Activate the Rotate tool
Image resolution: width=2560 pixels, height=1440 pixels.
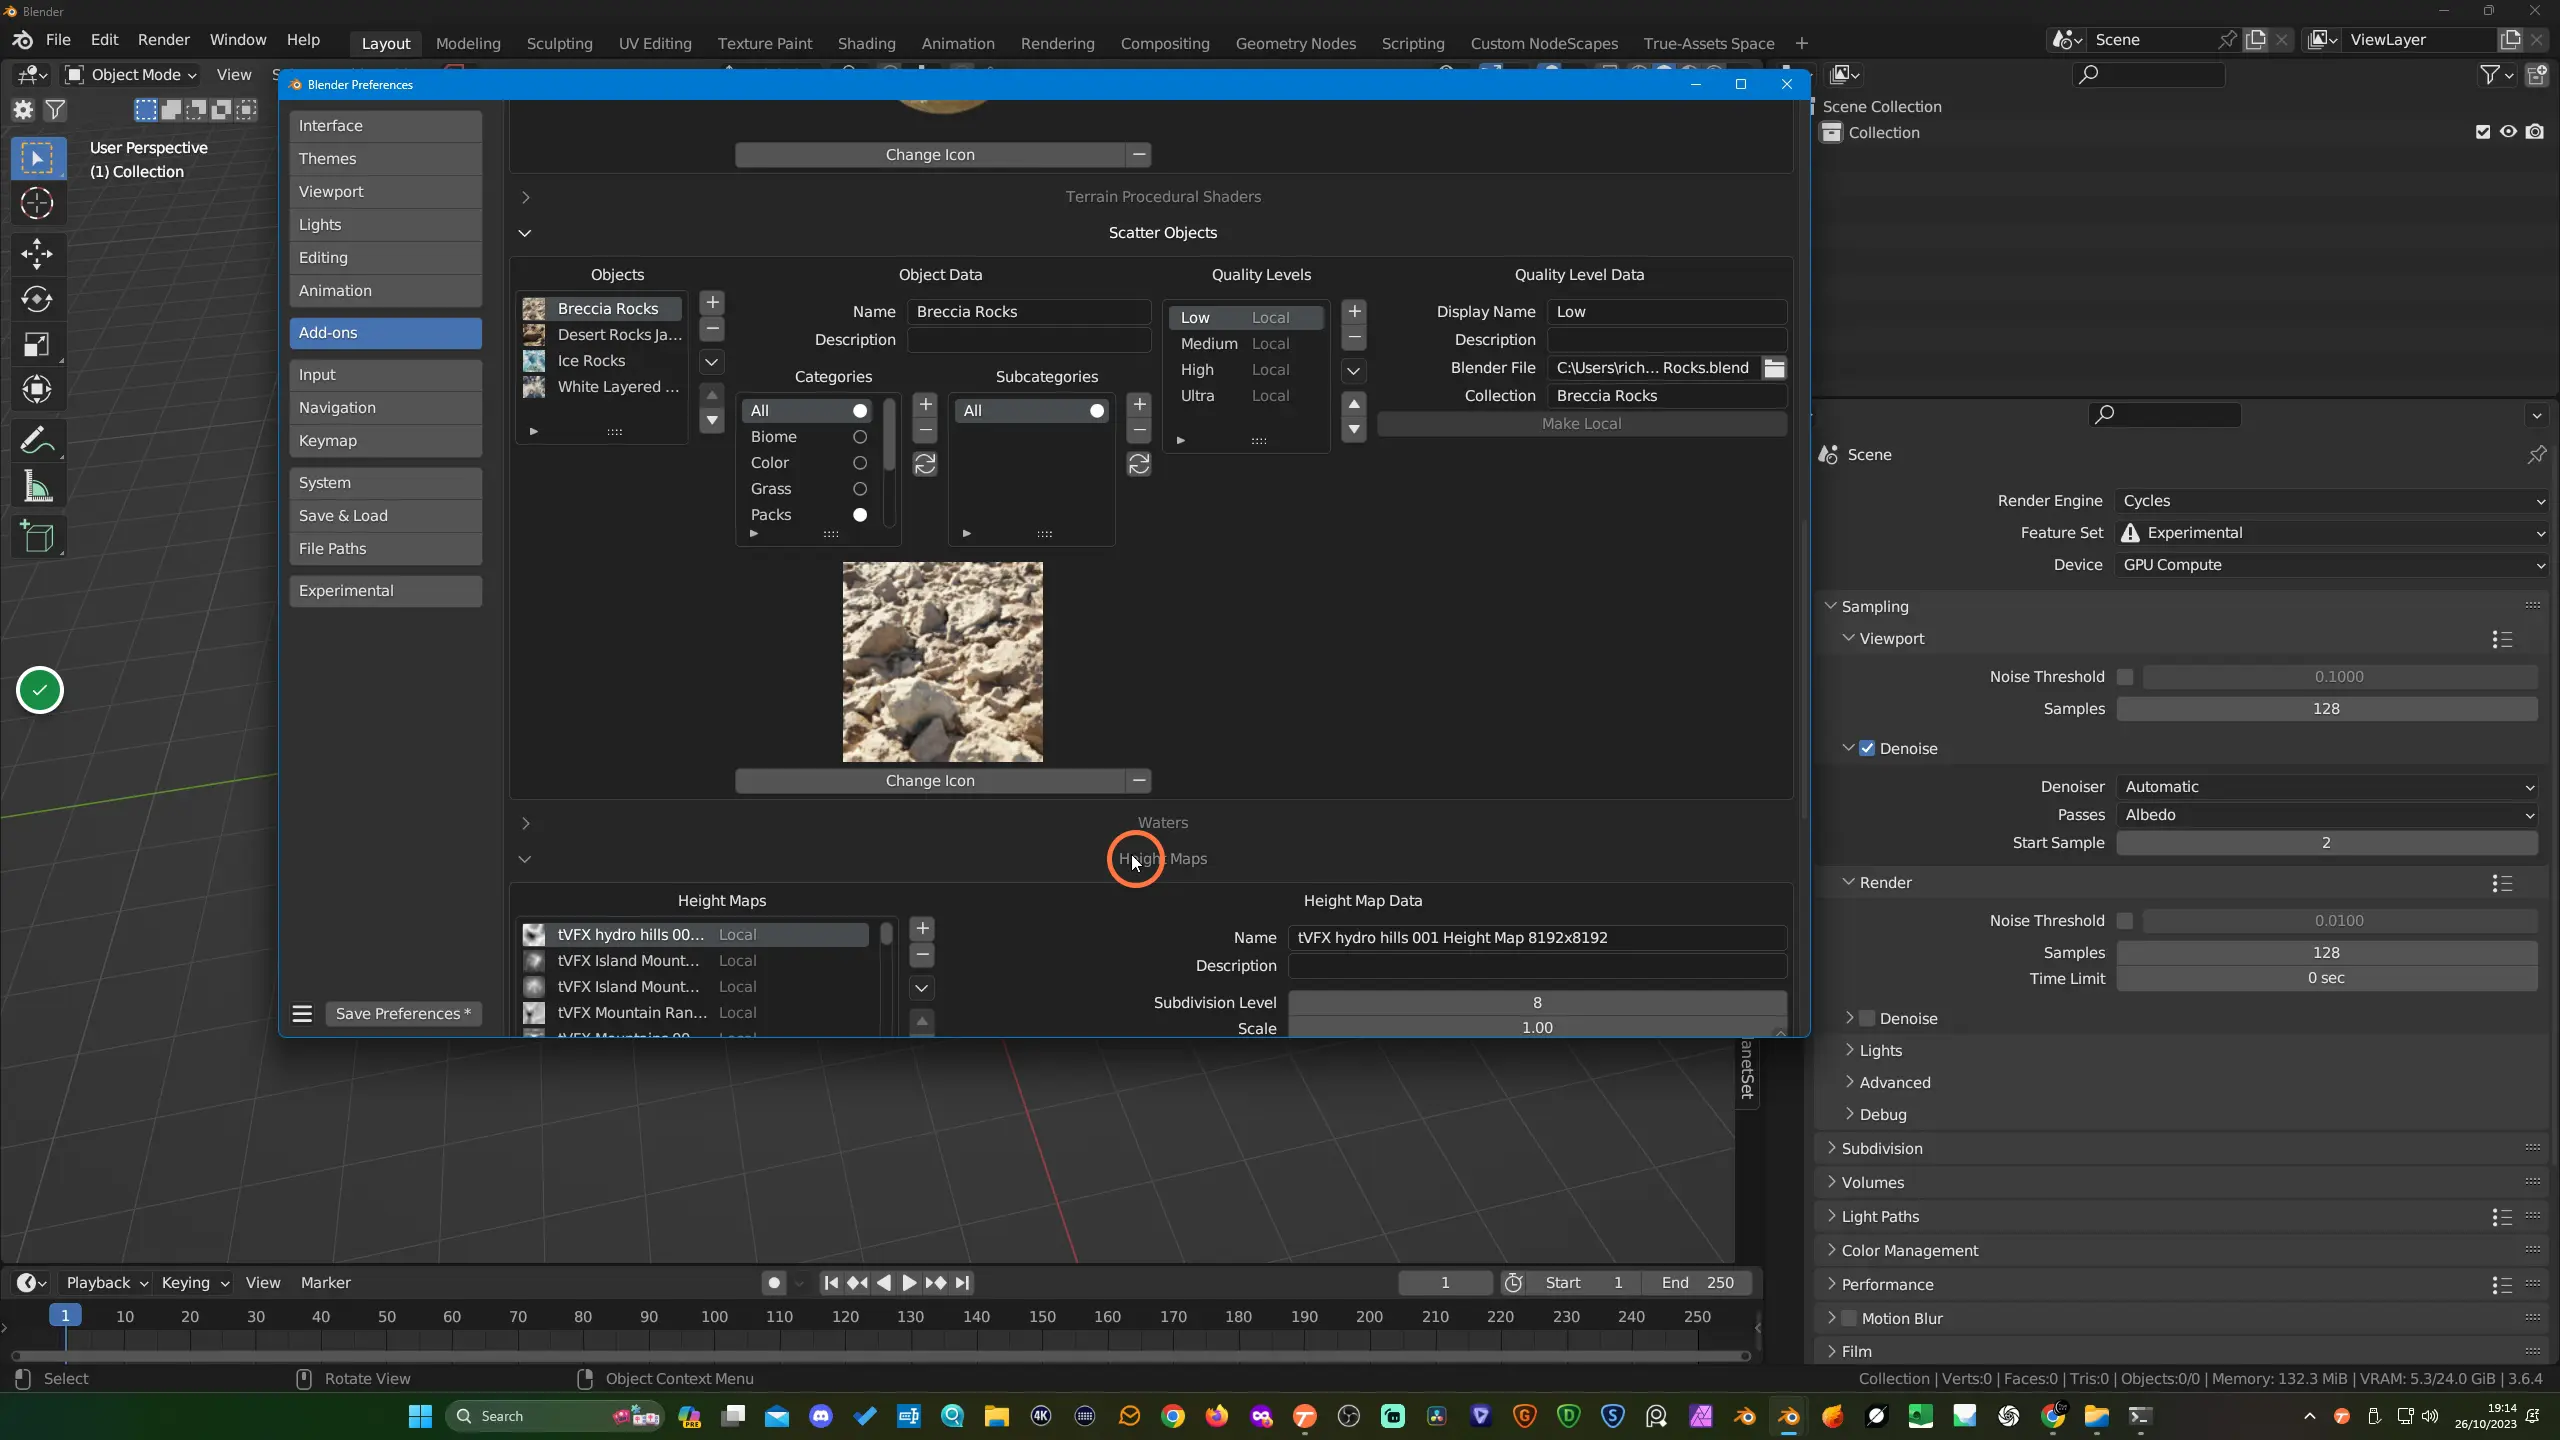pos(37,299)
